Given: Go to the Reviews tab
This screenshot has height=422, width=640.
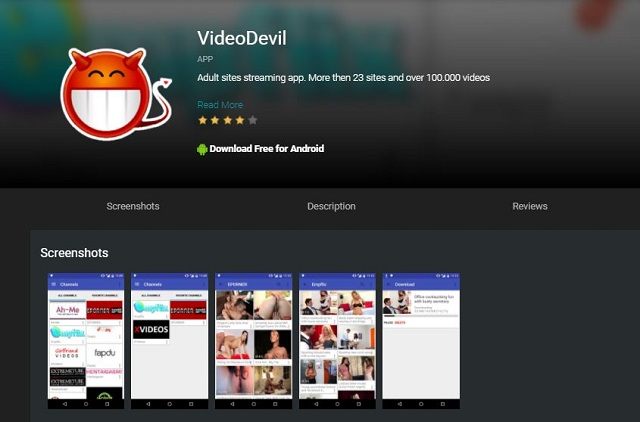Looking at the screenshot, I should (530, 206).
